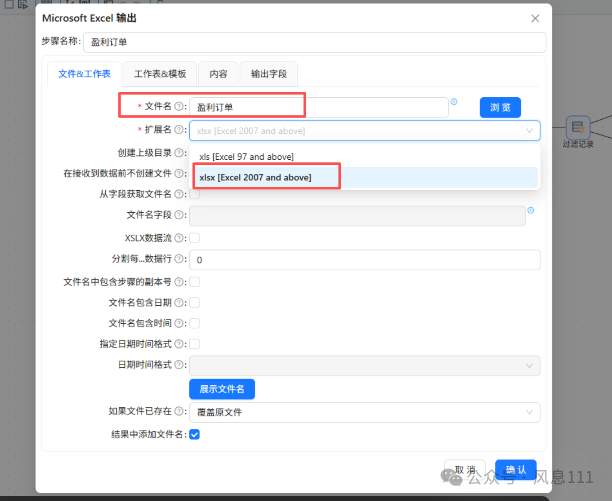Focus the 分割每...数据行 input field
The width and height of the screenshot is (612, 501).
365,260
